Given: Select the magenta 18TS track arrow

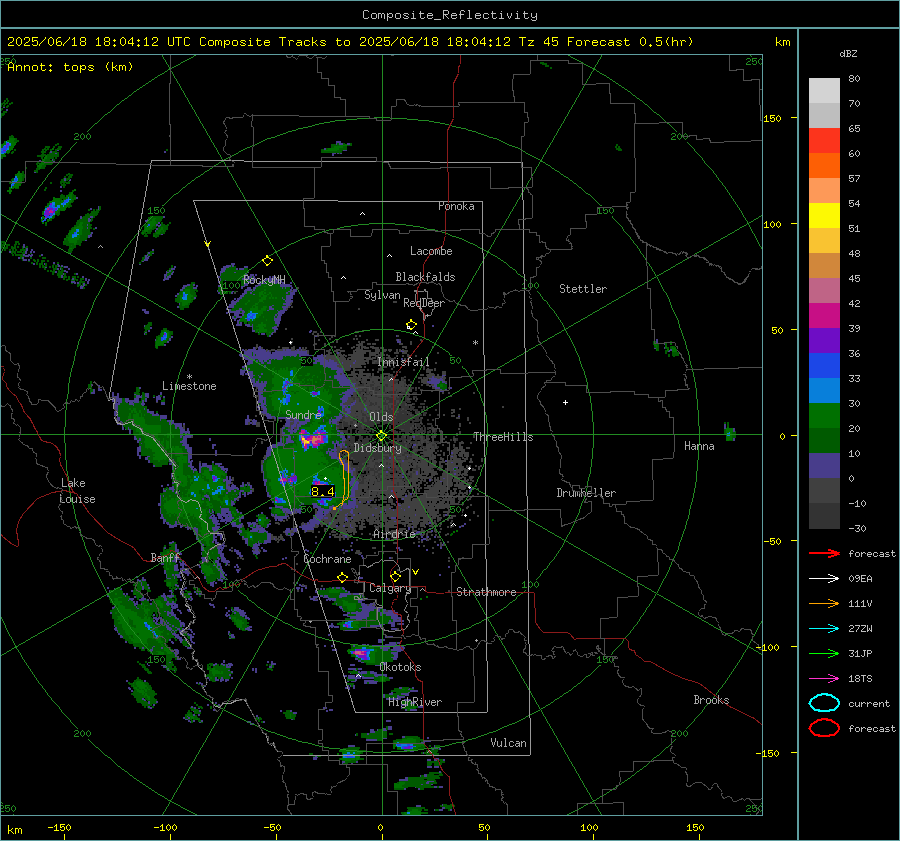Looking at the screenshot, I should (824, 679).
